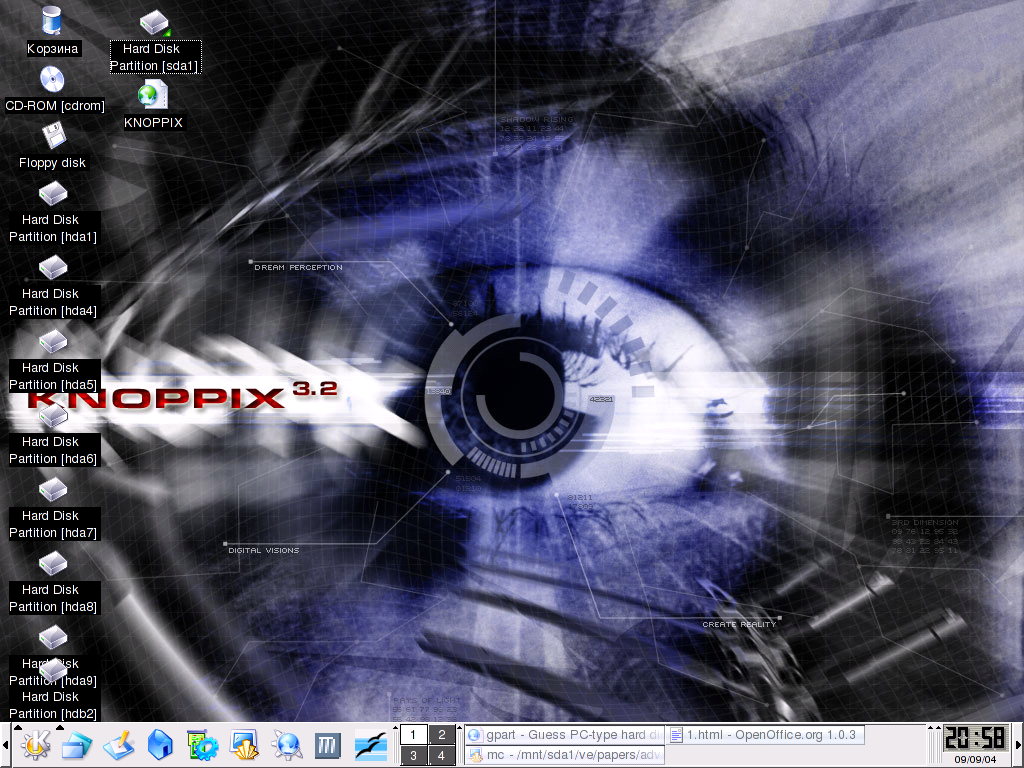Hide panel using left edge arrow

5,745
